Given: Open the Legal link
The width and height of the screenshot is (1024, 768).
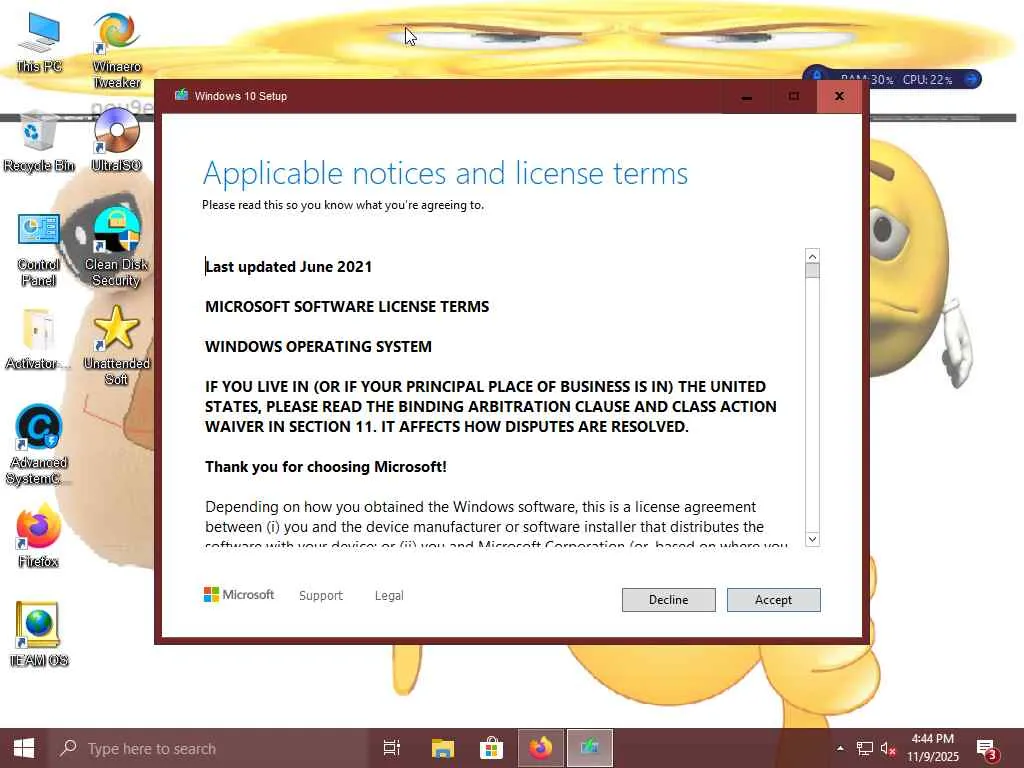Looking at the screenshot, I should [x=389, y=595].
